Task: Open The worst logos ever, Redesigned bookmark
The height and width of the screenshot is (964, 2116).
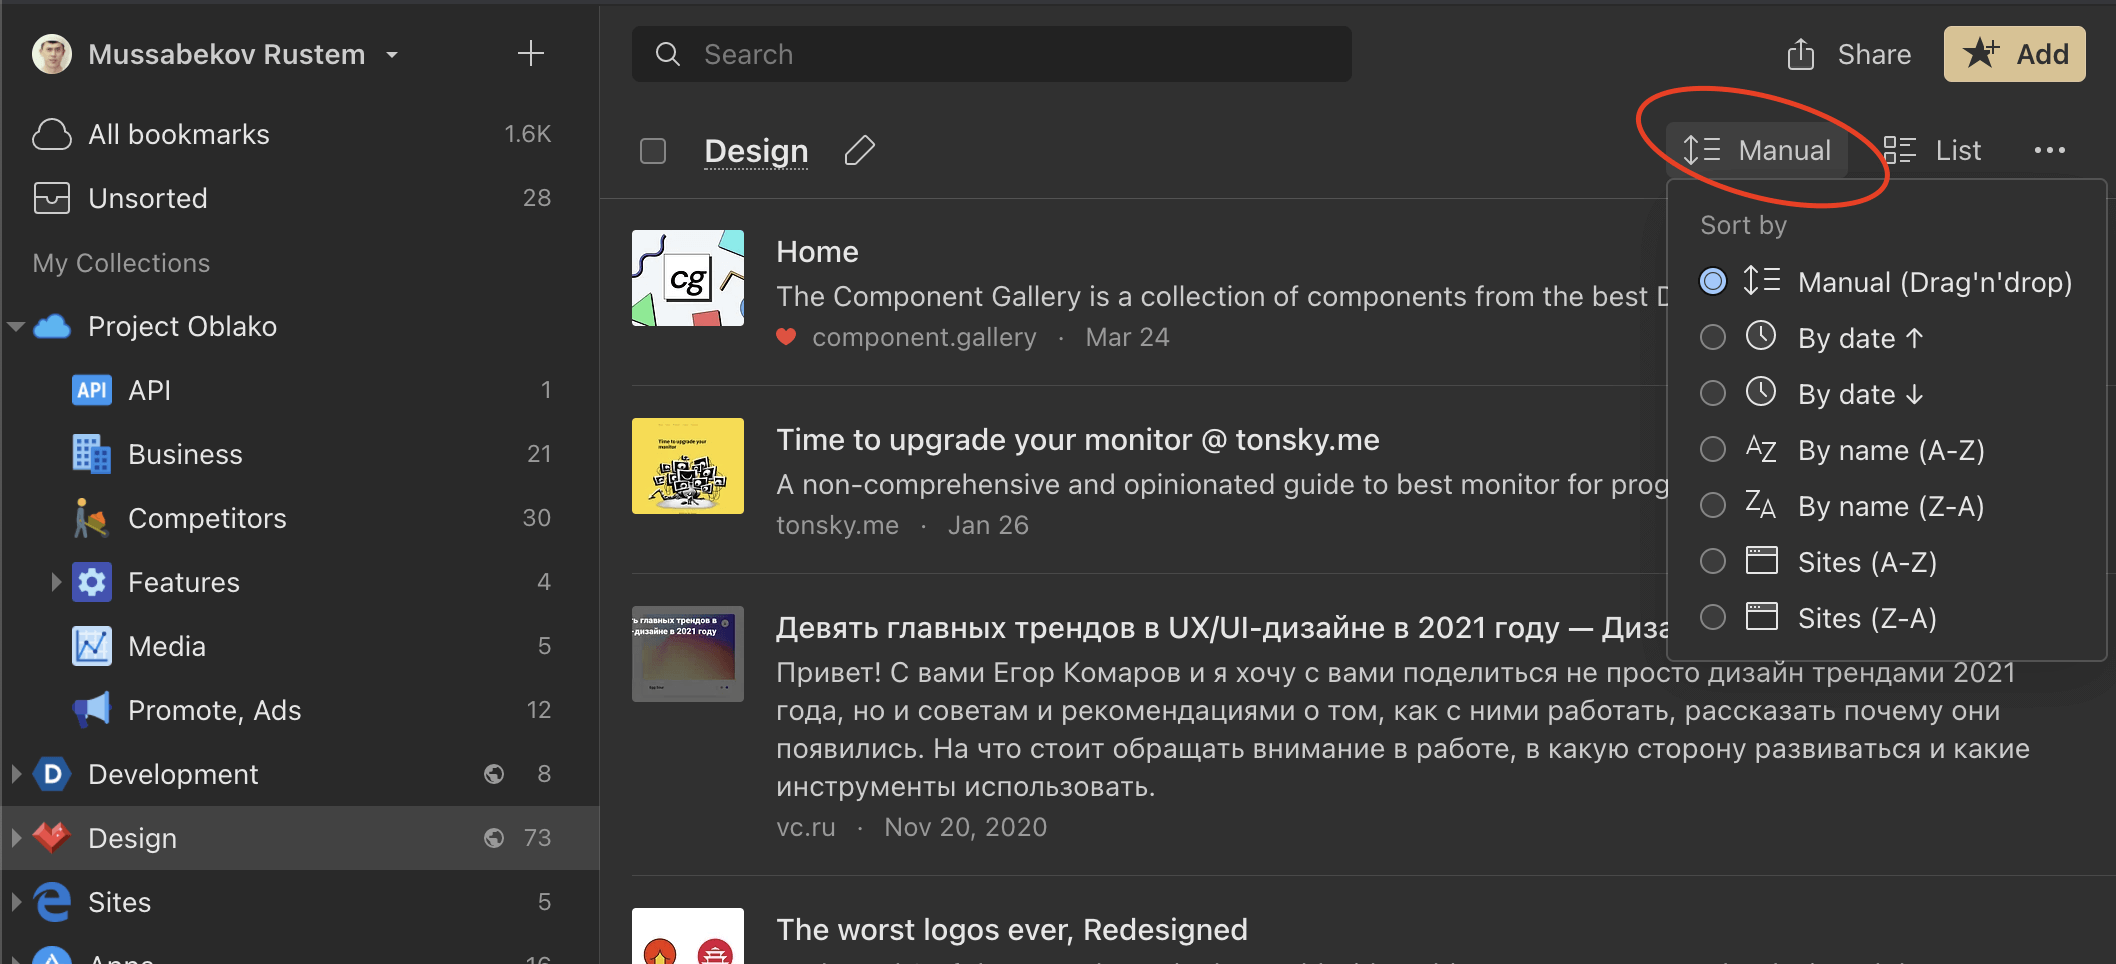Action: [1012, 930]
